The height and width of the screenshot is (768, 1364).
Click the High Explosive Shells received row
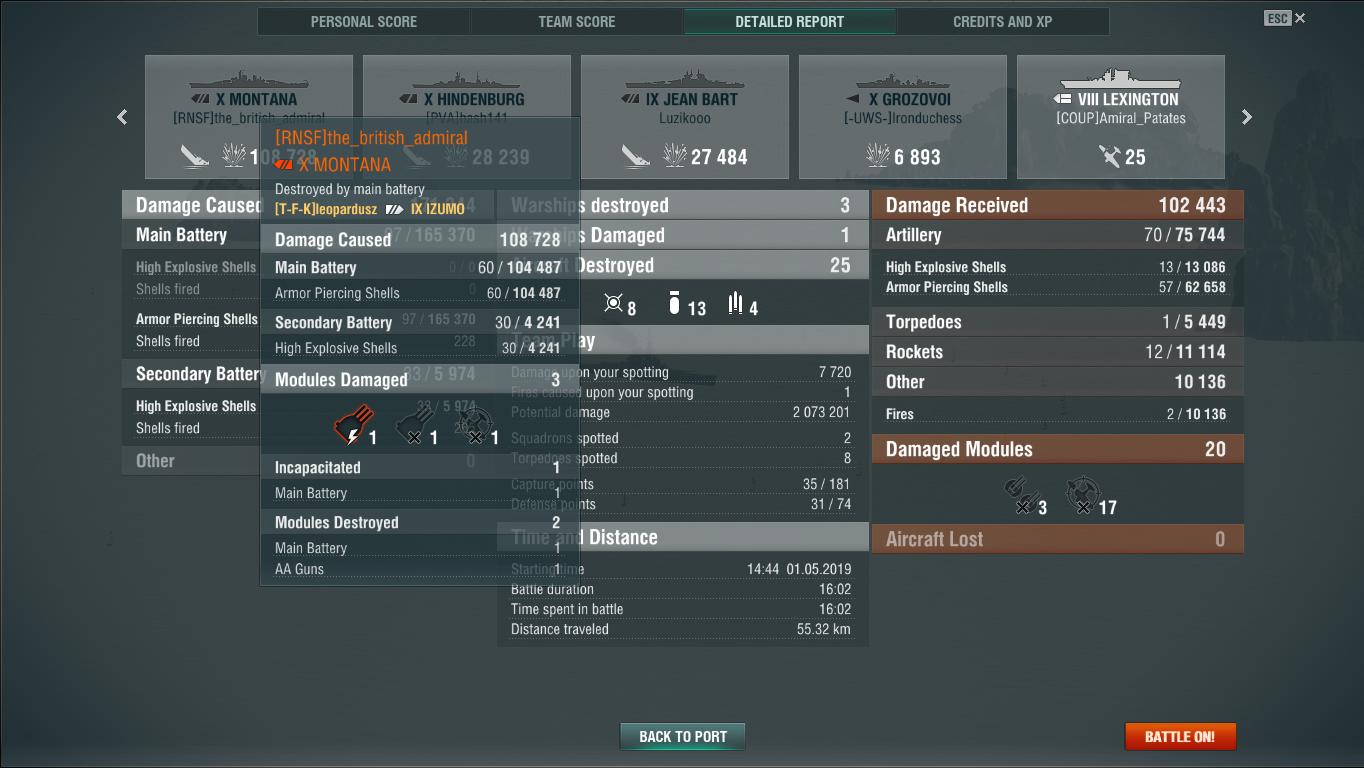[x=1058, y=267]
